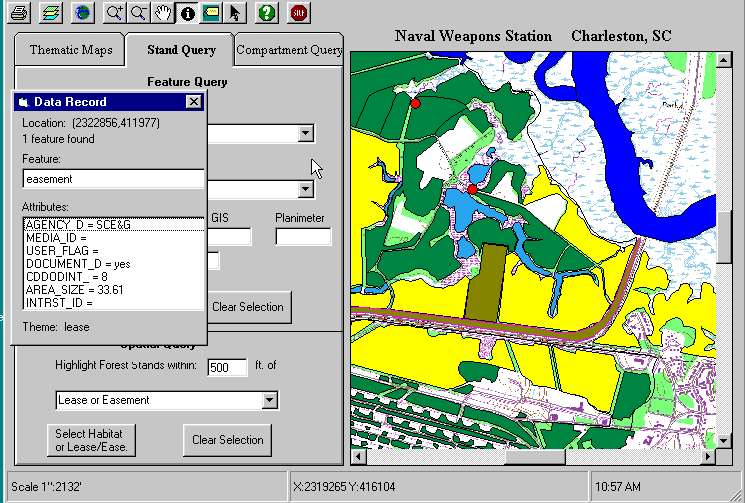This screenshot has height=503, width=745.
Task: Click the olive easement rectangle on map
Action: (x=486, y=282)
